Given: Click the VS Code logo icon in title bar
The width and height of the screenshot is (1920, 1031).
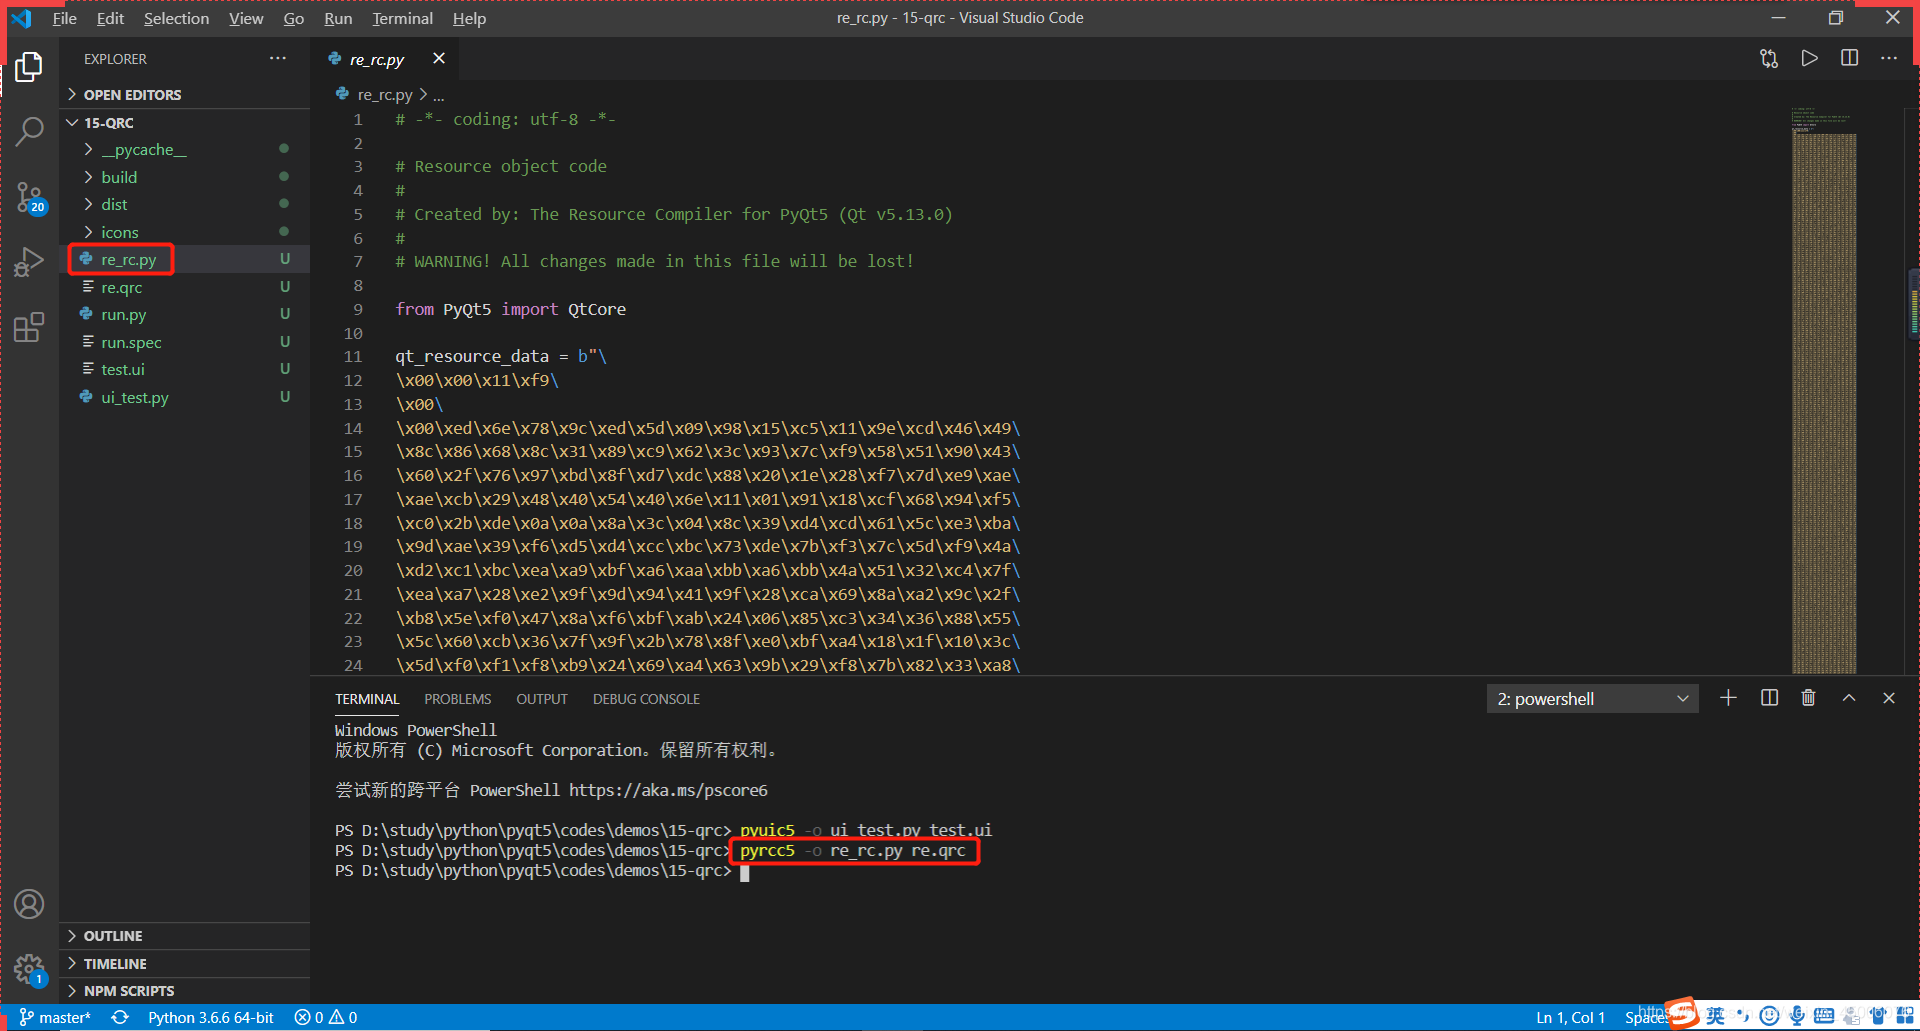Looking at the screenshot, I should 21,18.
